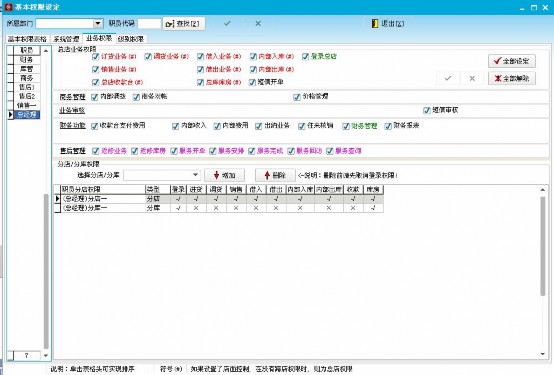The width and height of the screenshot is (554, 375).
Task: Switch to the 基本权限表格 tab
Action: coord(28,39)
